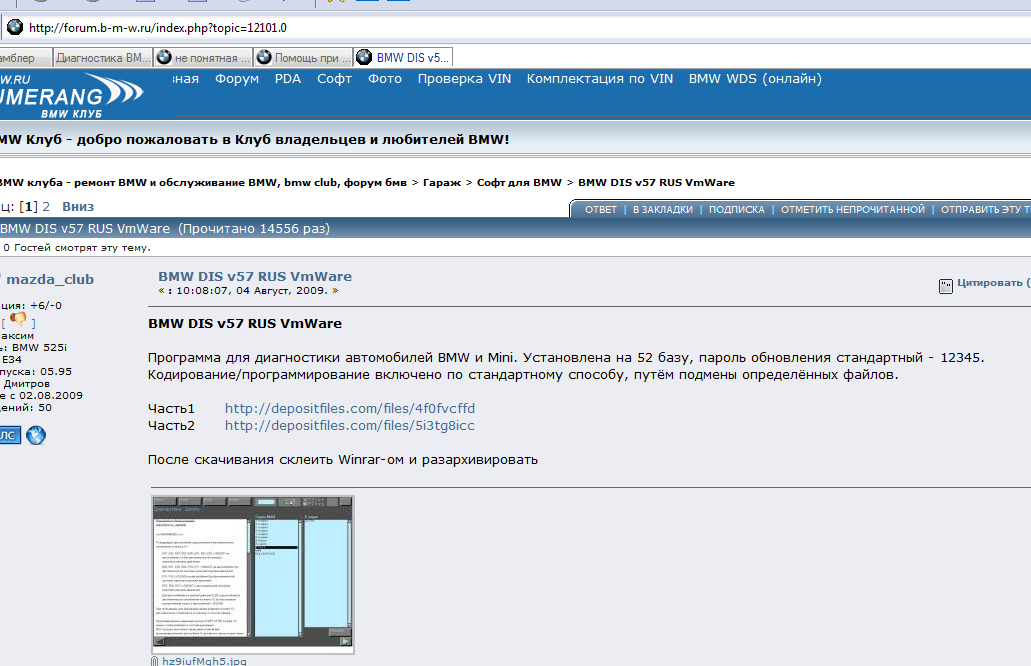This screenshot has height=666, width=1031.
Task: Switch to the 'Помощь при ...' tab
Action: (x=304, y=58)
